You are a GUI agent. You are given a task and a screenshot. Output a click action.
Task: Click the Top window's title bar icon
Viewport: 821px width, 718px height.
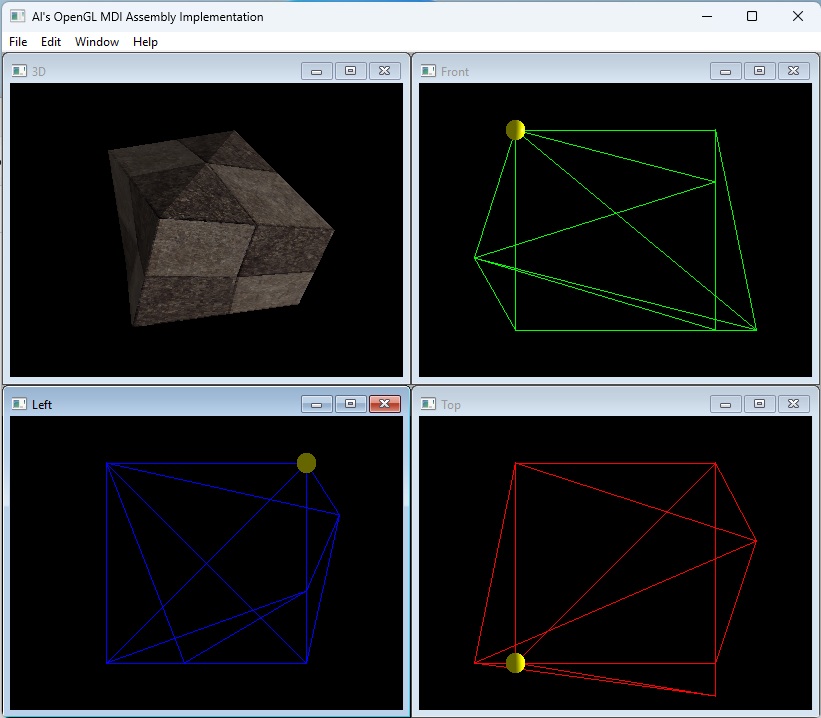[x=428, y=404]
